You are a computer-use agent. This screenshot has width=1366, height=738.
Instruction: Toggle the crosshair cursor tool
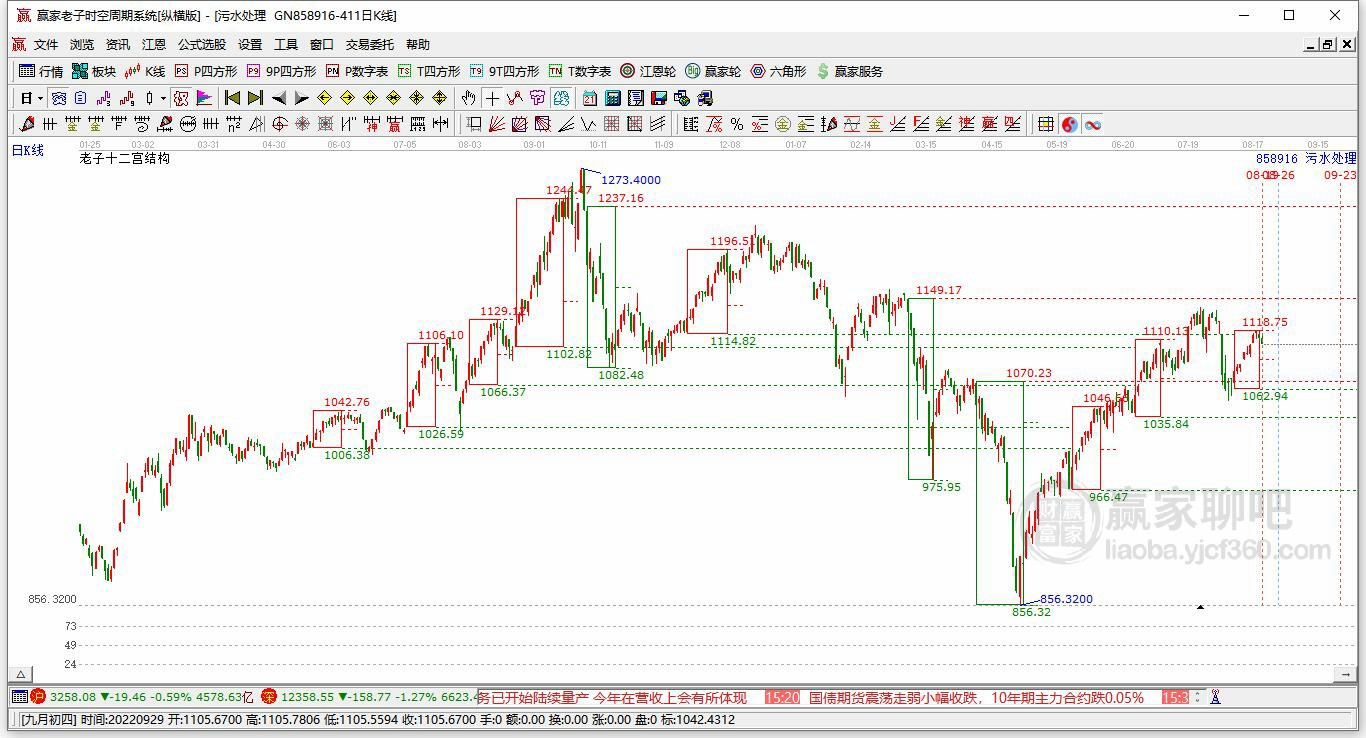click(x=491, y=98)
